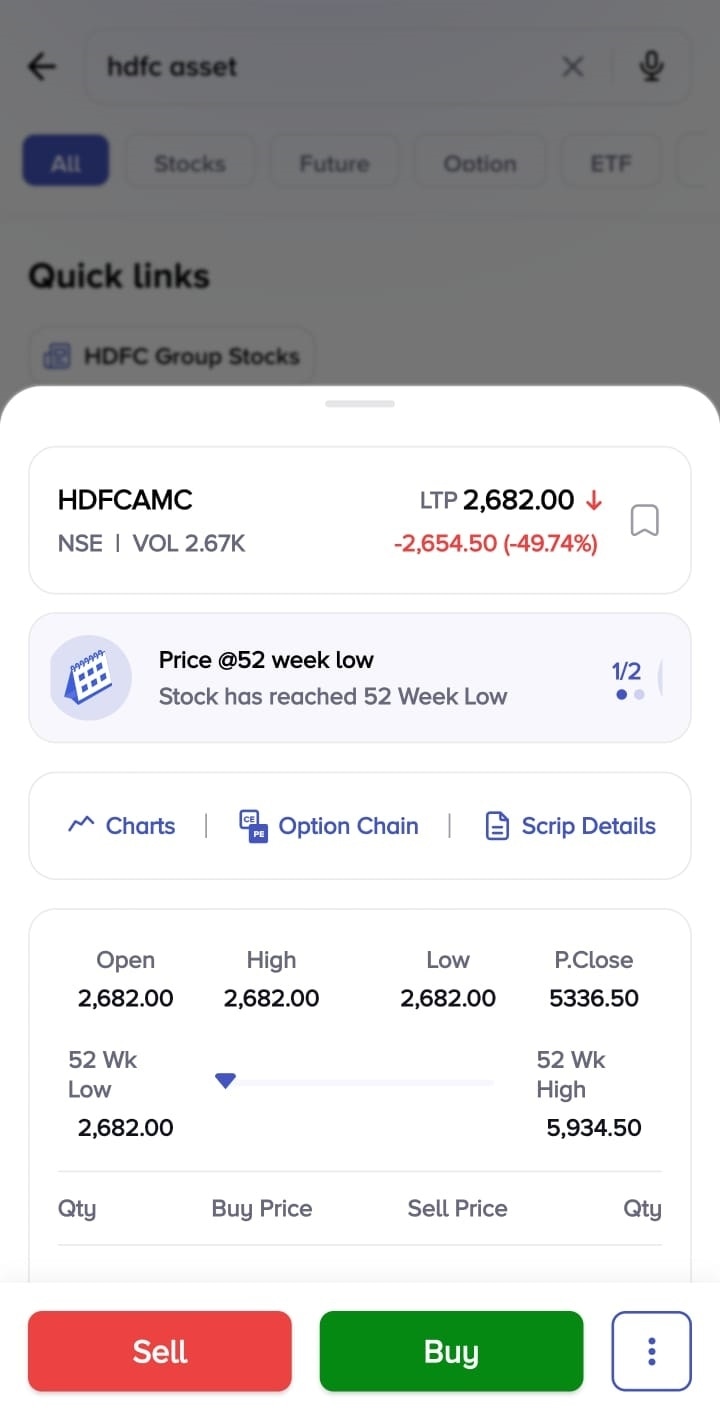Open the HDFC Group Stocks quick link

(x=172, y=356)
